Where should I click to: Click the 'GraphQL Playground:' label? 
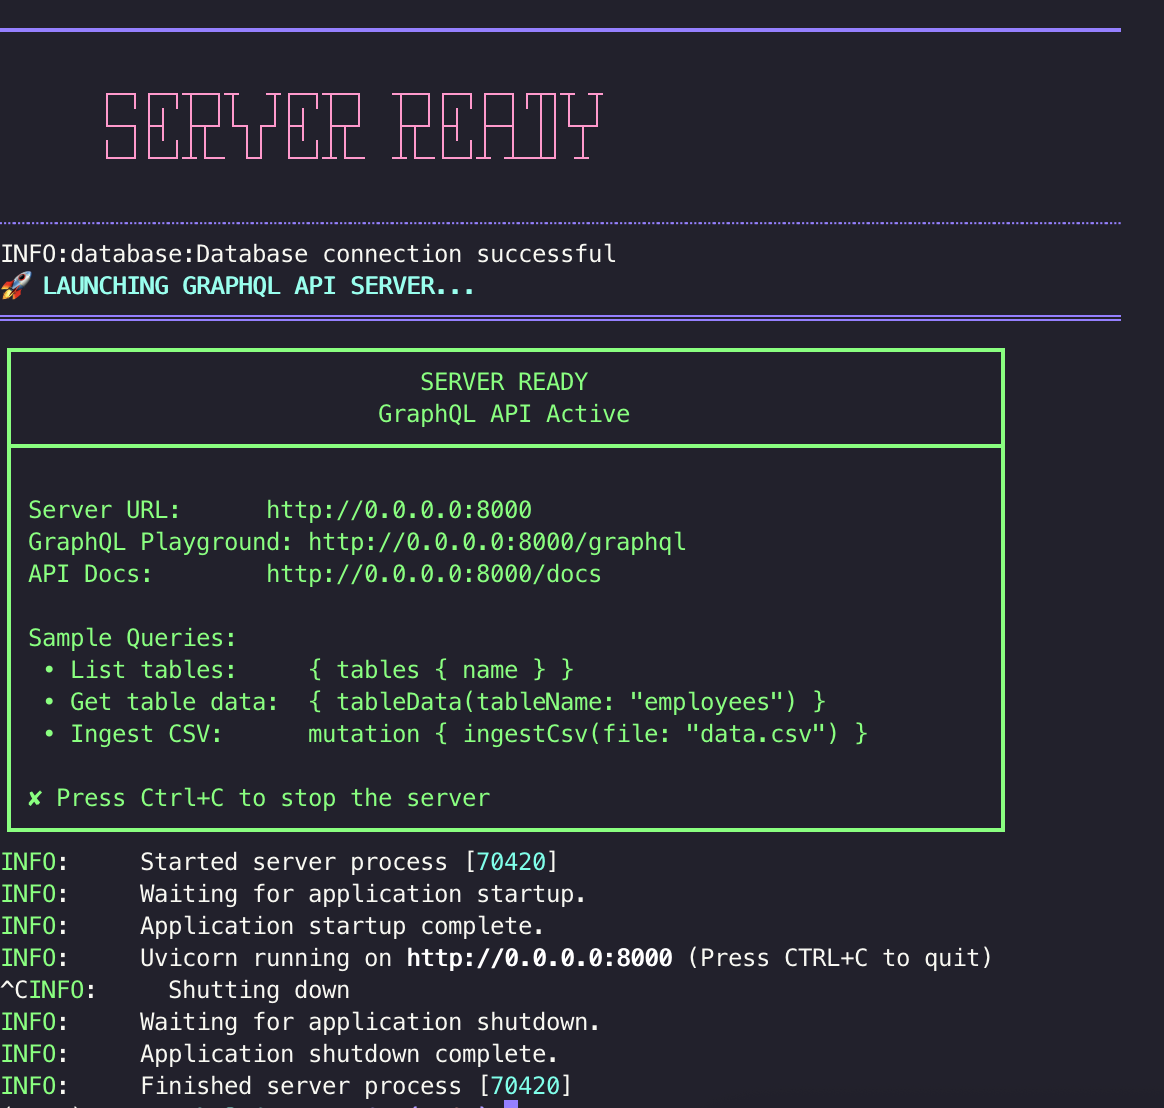point(160,542)
